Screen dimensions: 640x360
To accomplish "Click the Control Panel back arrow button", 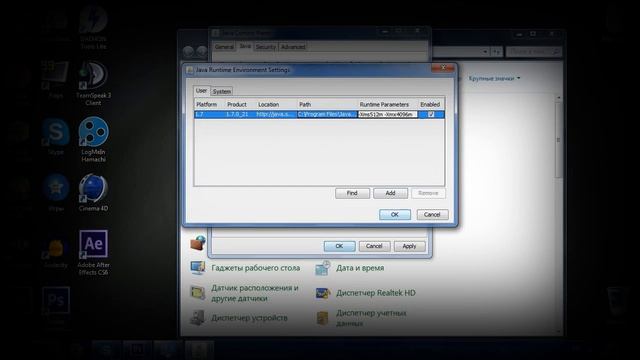I will click(188, 51).
